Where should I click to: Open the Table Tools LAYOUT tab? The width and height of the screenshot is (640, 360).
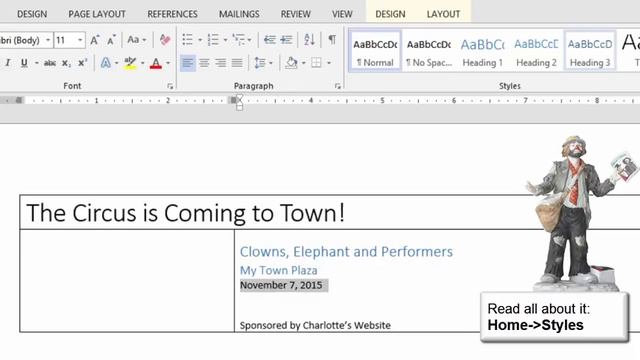click(443, 14)
